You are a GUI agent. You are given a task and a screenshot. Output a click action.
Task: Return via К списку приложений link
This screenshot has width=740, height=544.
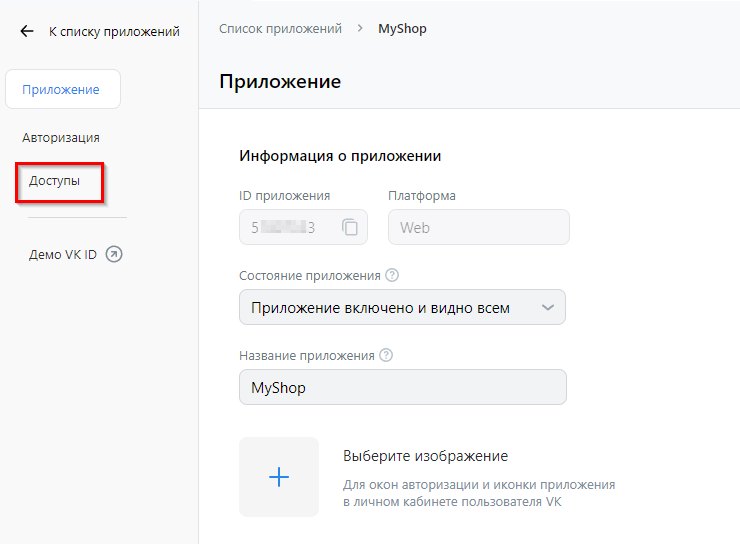pyautogui.click(x=114, y=32)
